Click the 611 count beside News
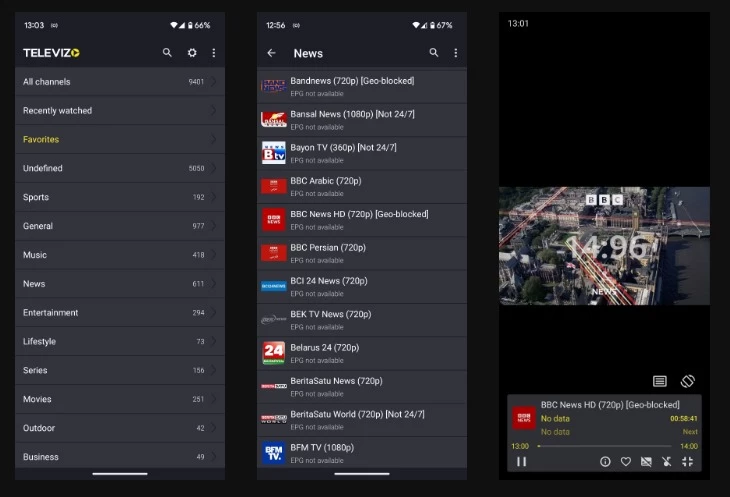 pos(198,284)
